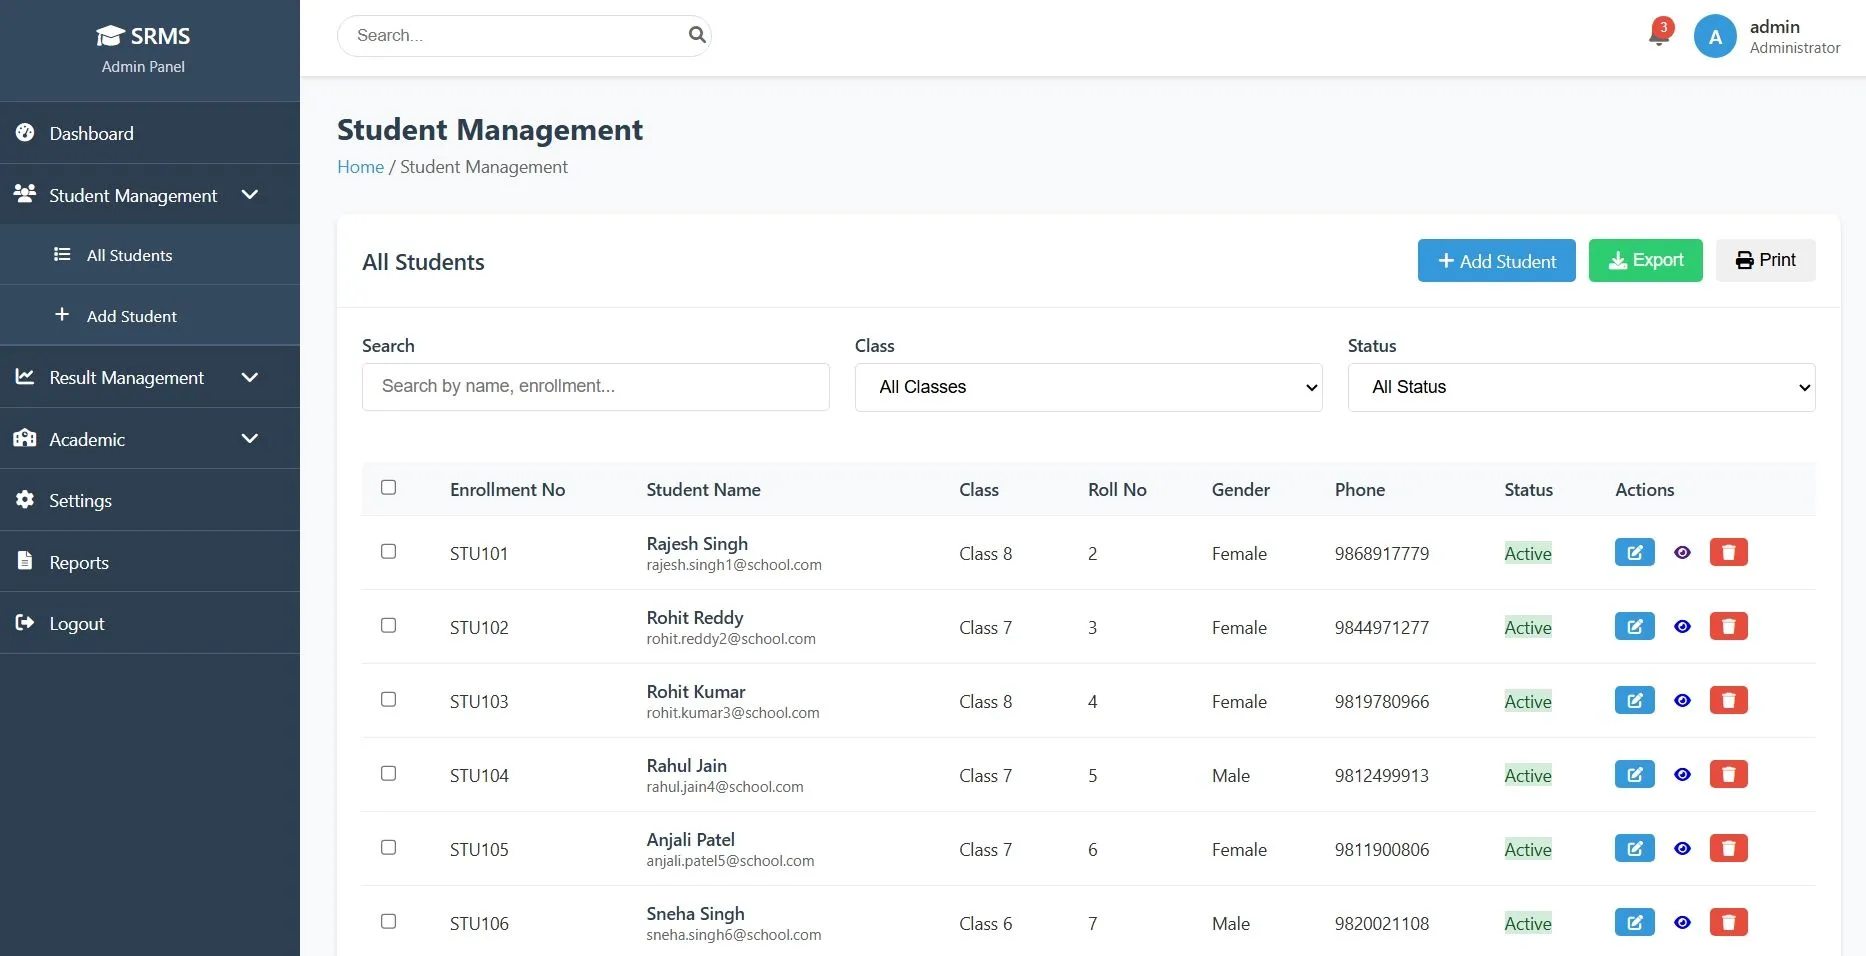The image size is (1866, 956).
Task: Click the admin avatar icon
Action: [x=1714, y=36]
